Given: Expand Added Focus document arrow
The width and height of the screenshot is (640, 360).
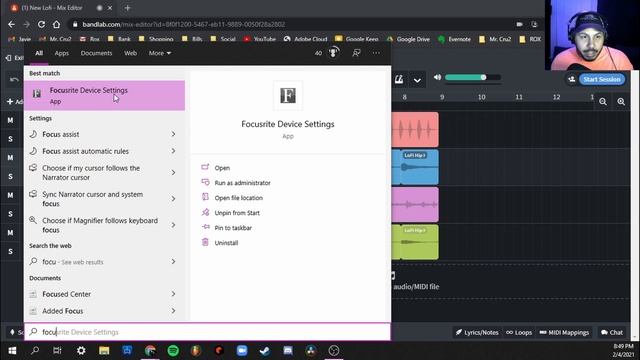Looking at the screenshot, I should pos(173,311).
